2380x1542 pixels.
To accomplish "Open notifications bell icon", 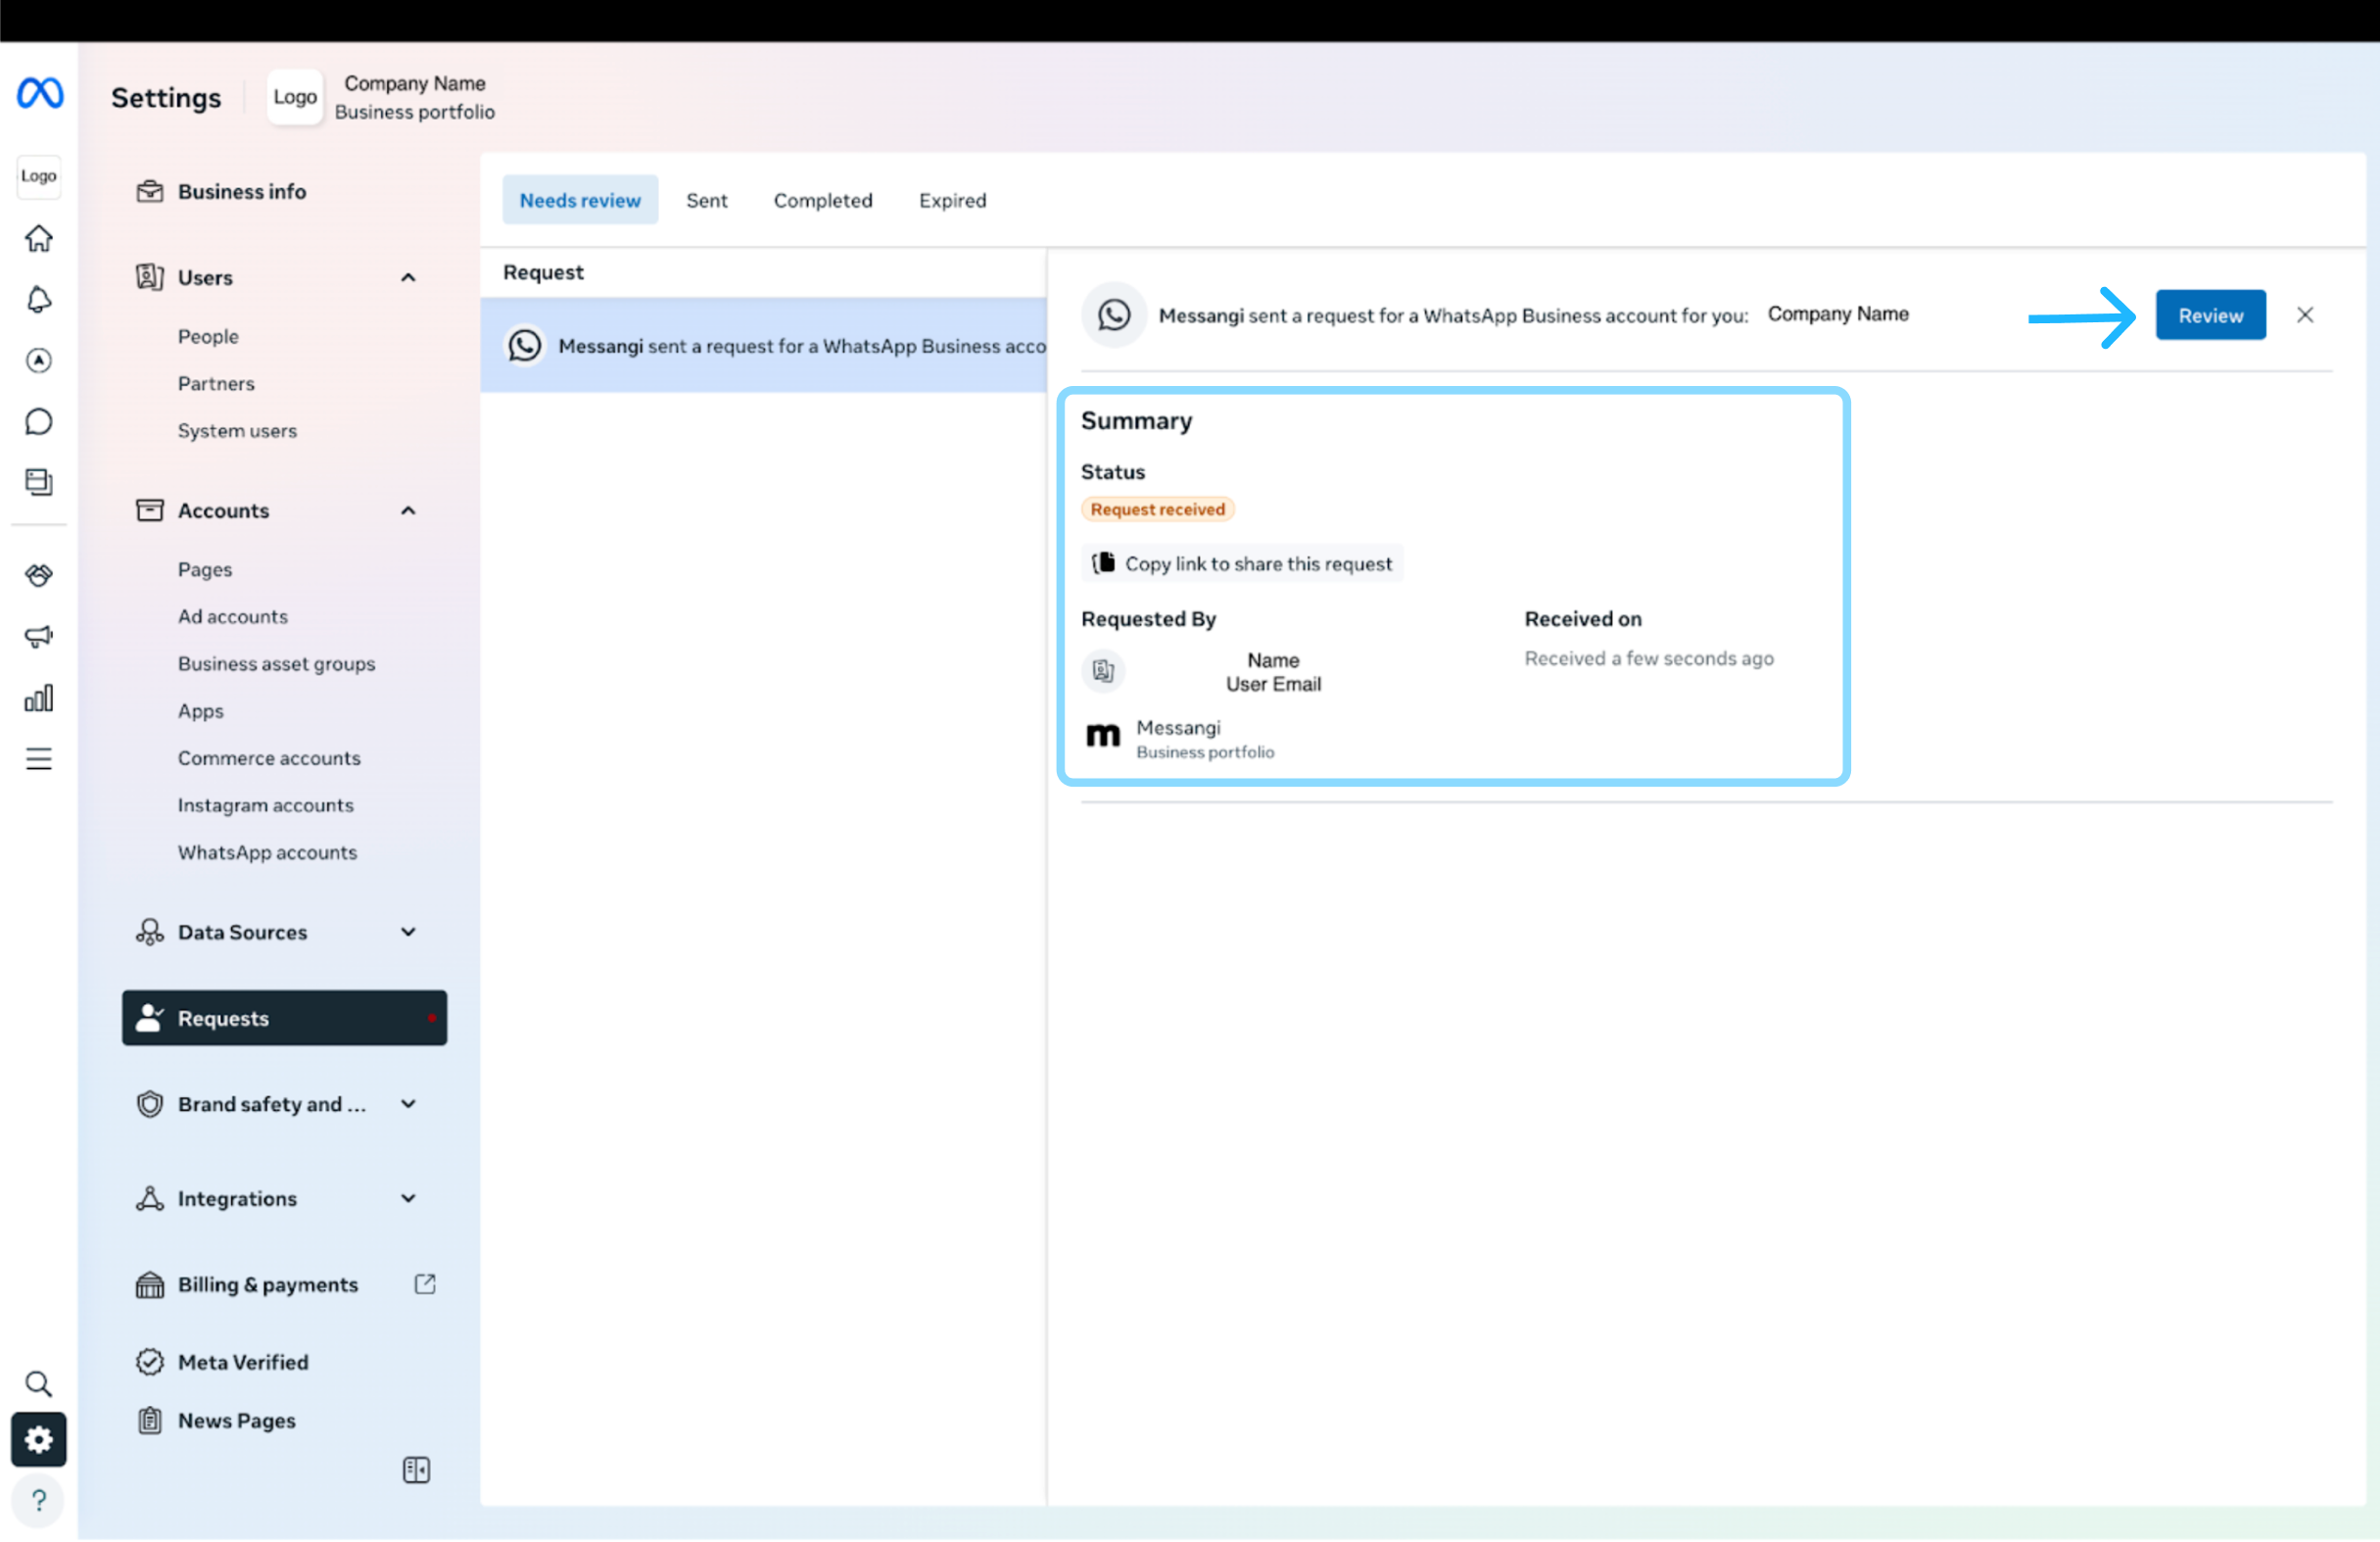I will 38,299.
